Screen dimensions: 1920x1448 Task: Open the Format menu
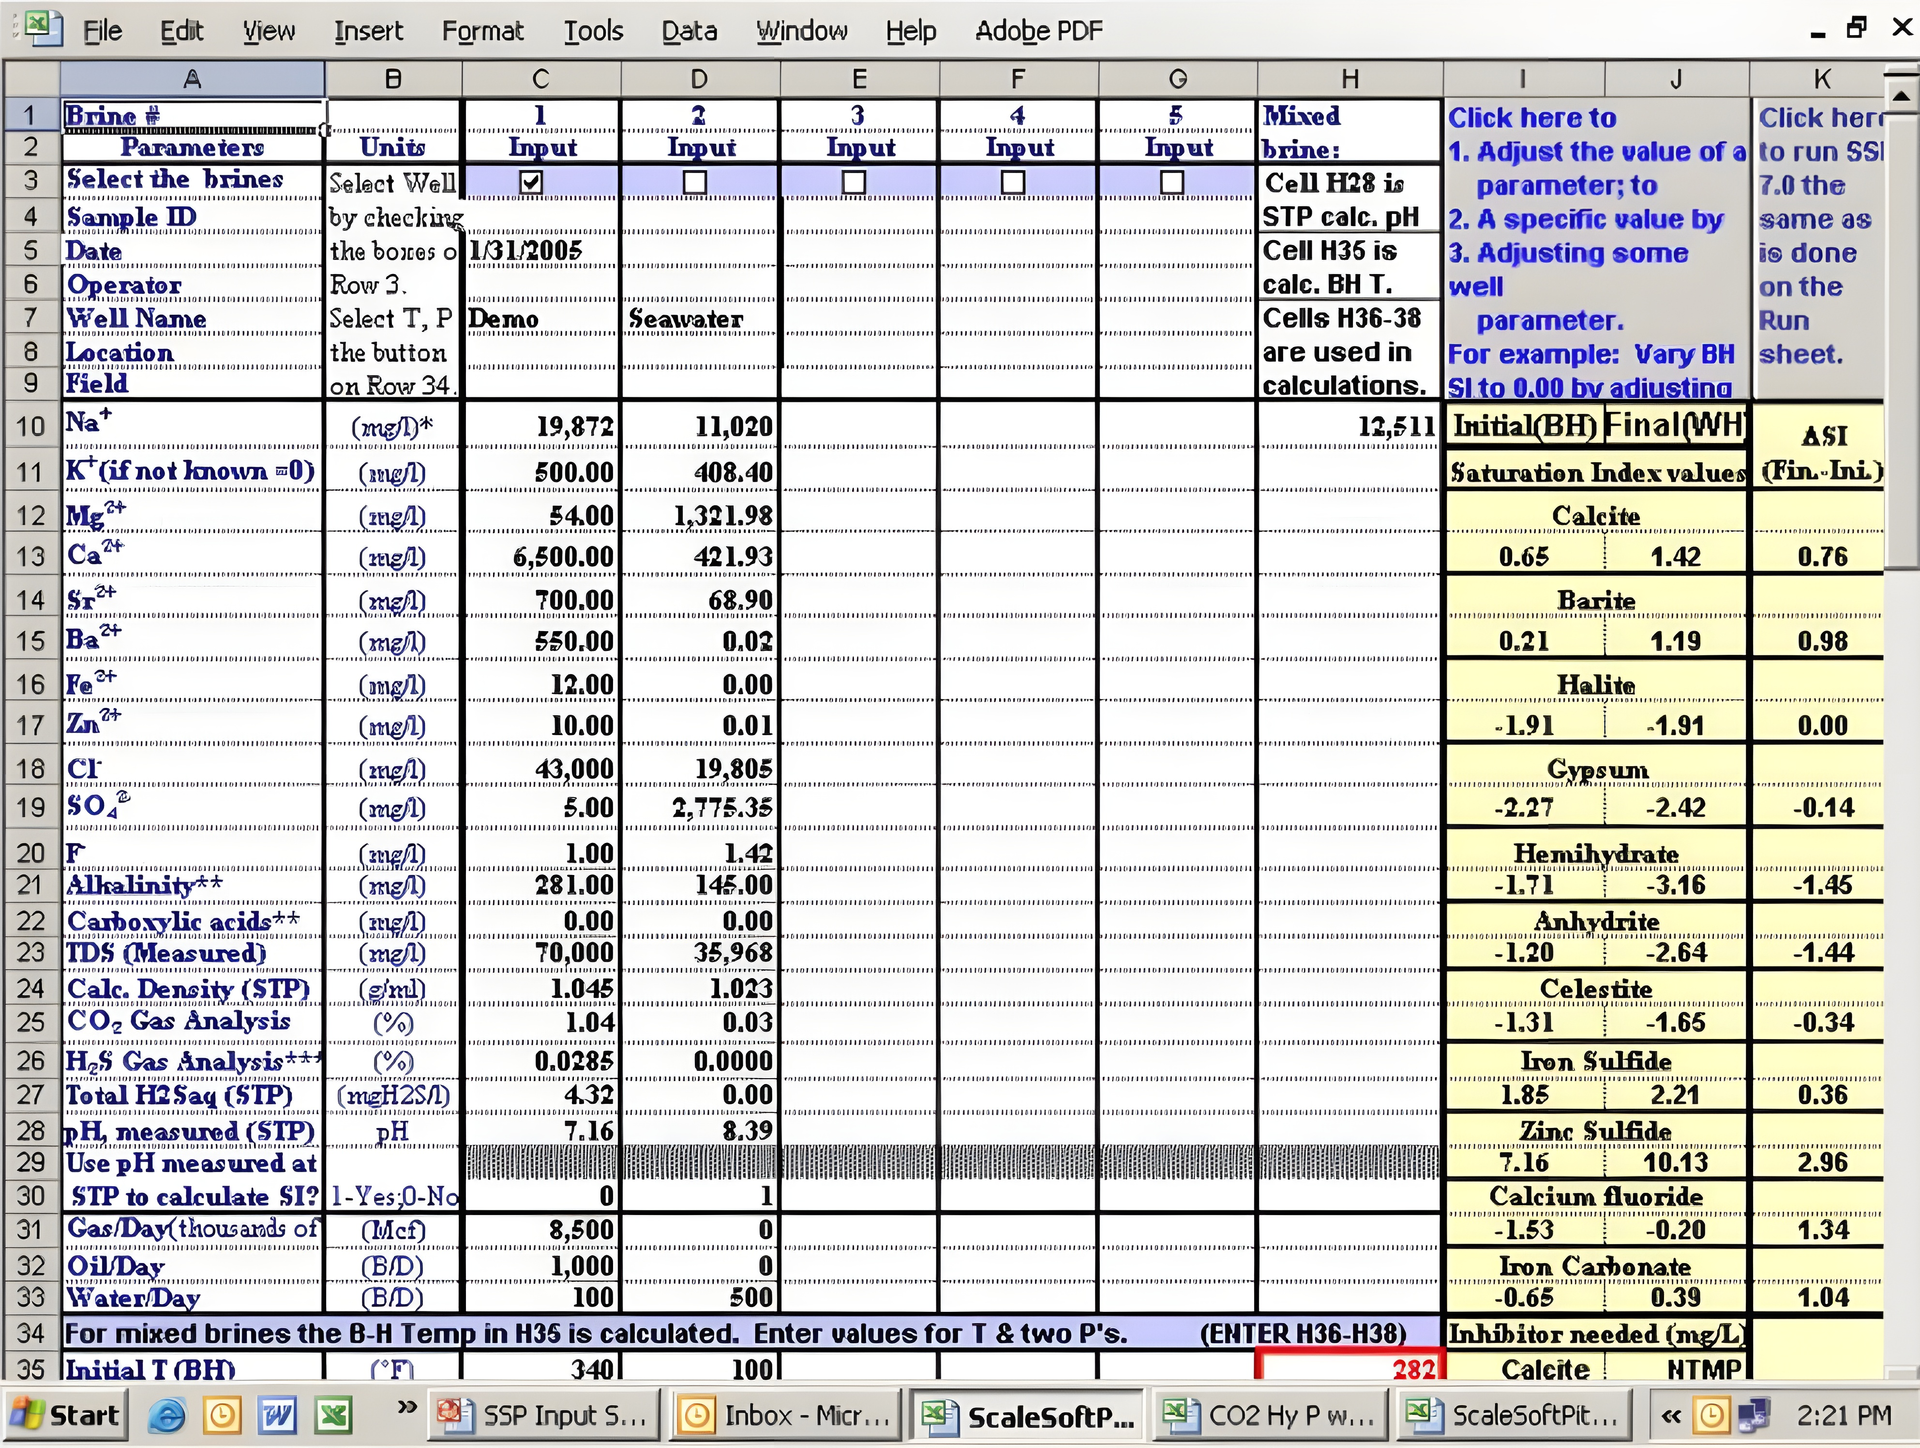click(483, 31)
